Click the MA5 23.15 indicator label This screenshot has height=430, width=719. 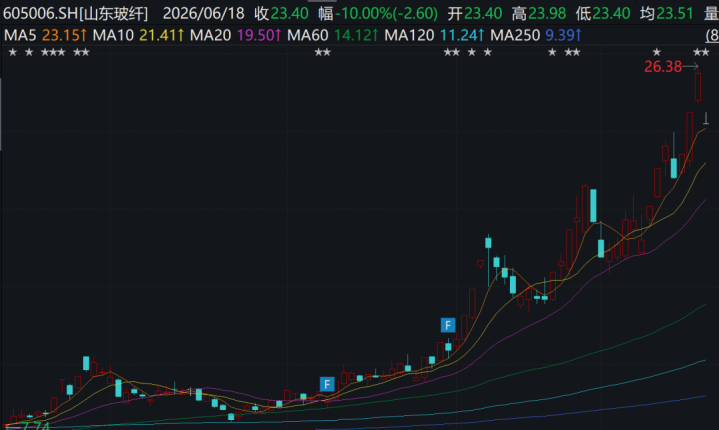(x=45, y=35)
